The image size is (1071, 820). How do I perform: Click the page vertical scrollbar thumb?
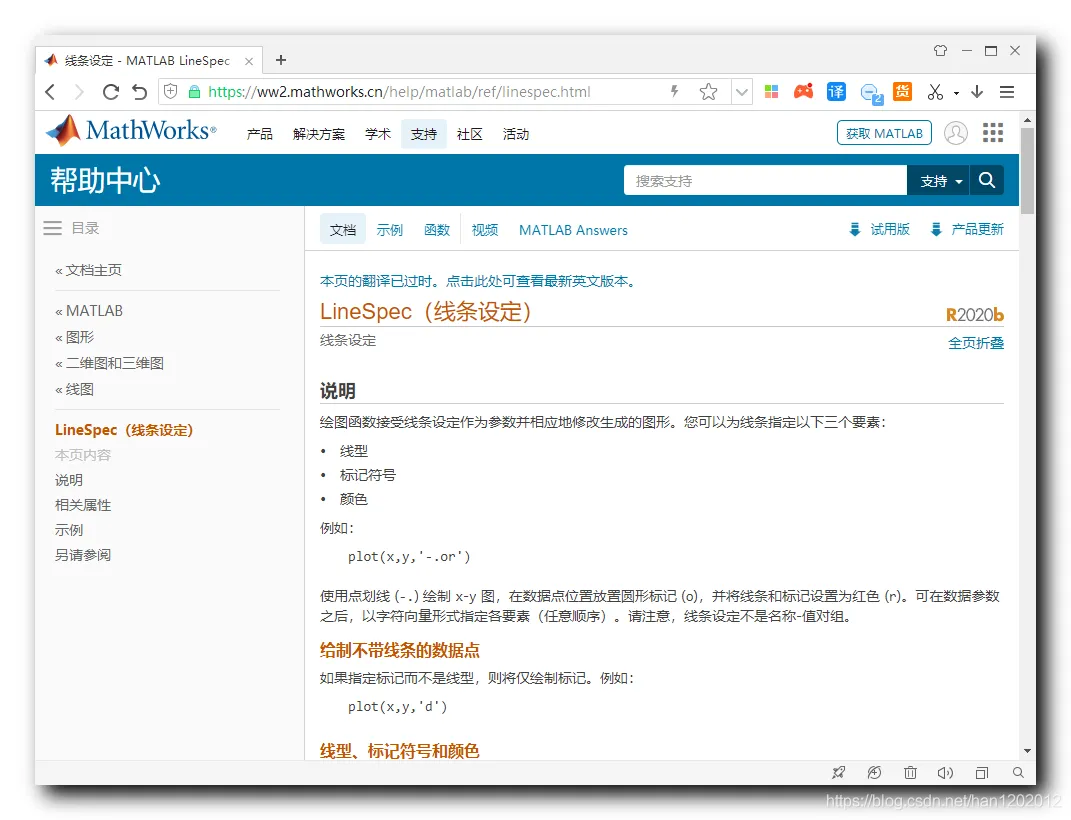pyautogui.click(x=1027, y=171)
